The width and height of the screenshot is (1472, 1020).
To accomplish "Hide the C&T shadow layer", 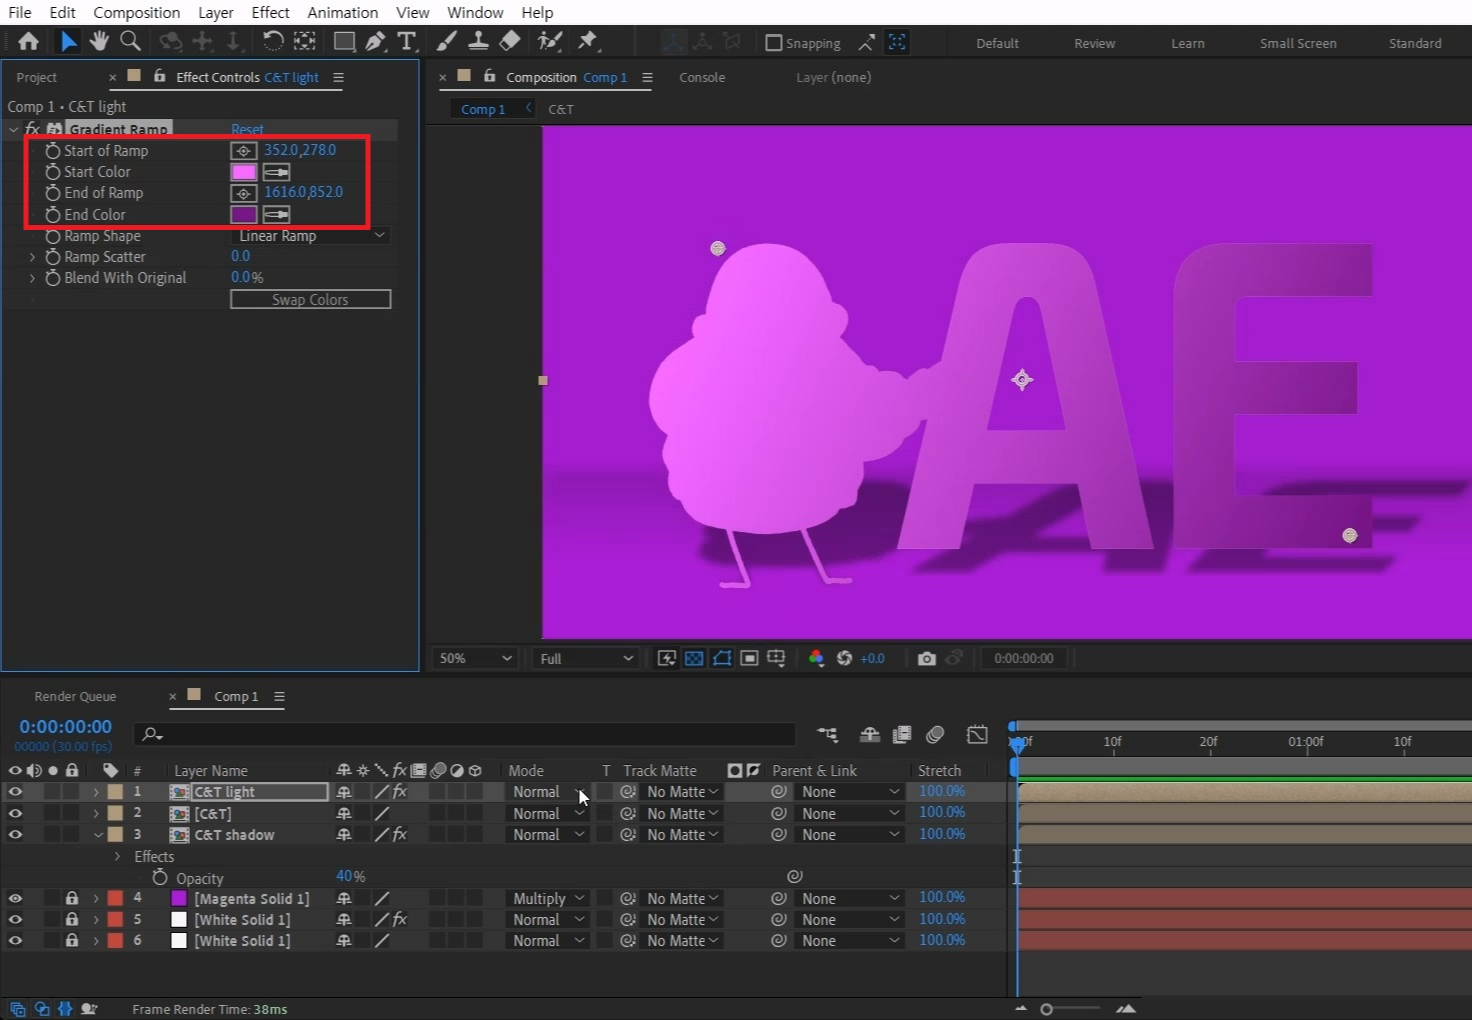I will click(15, 835).
